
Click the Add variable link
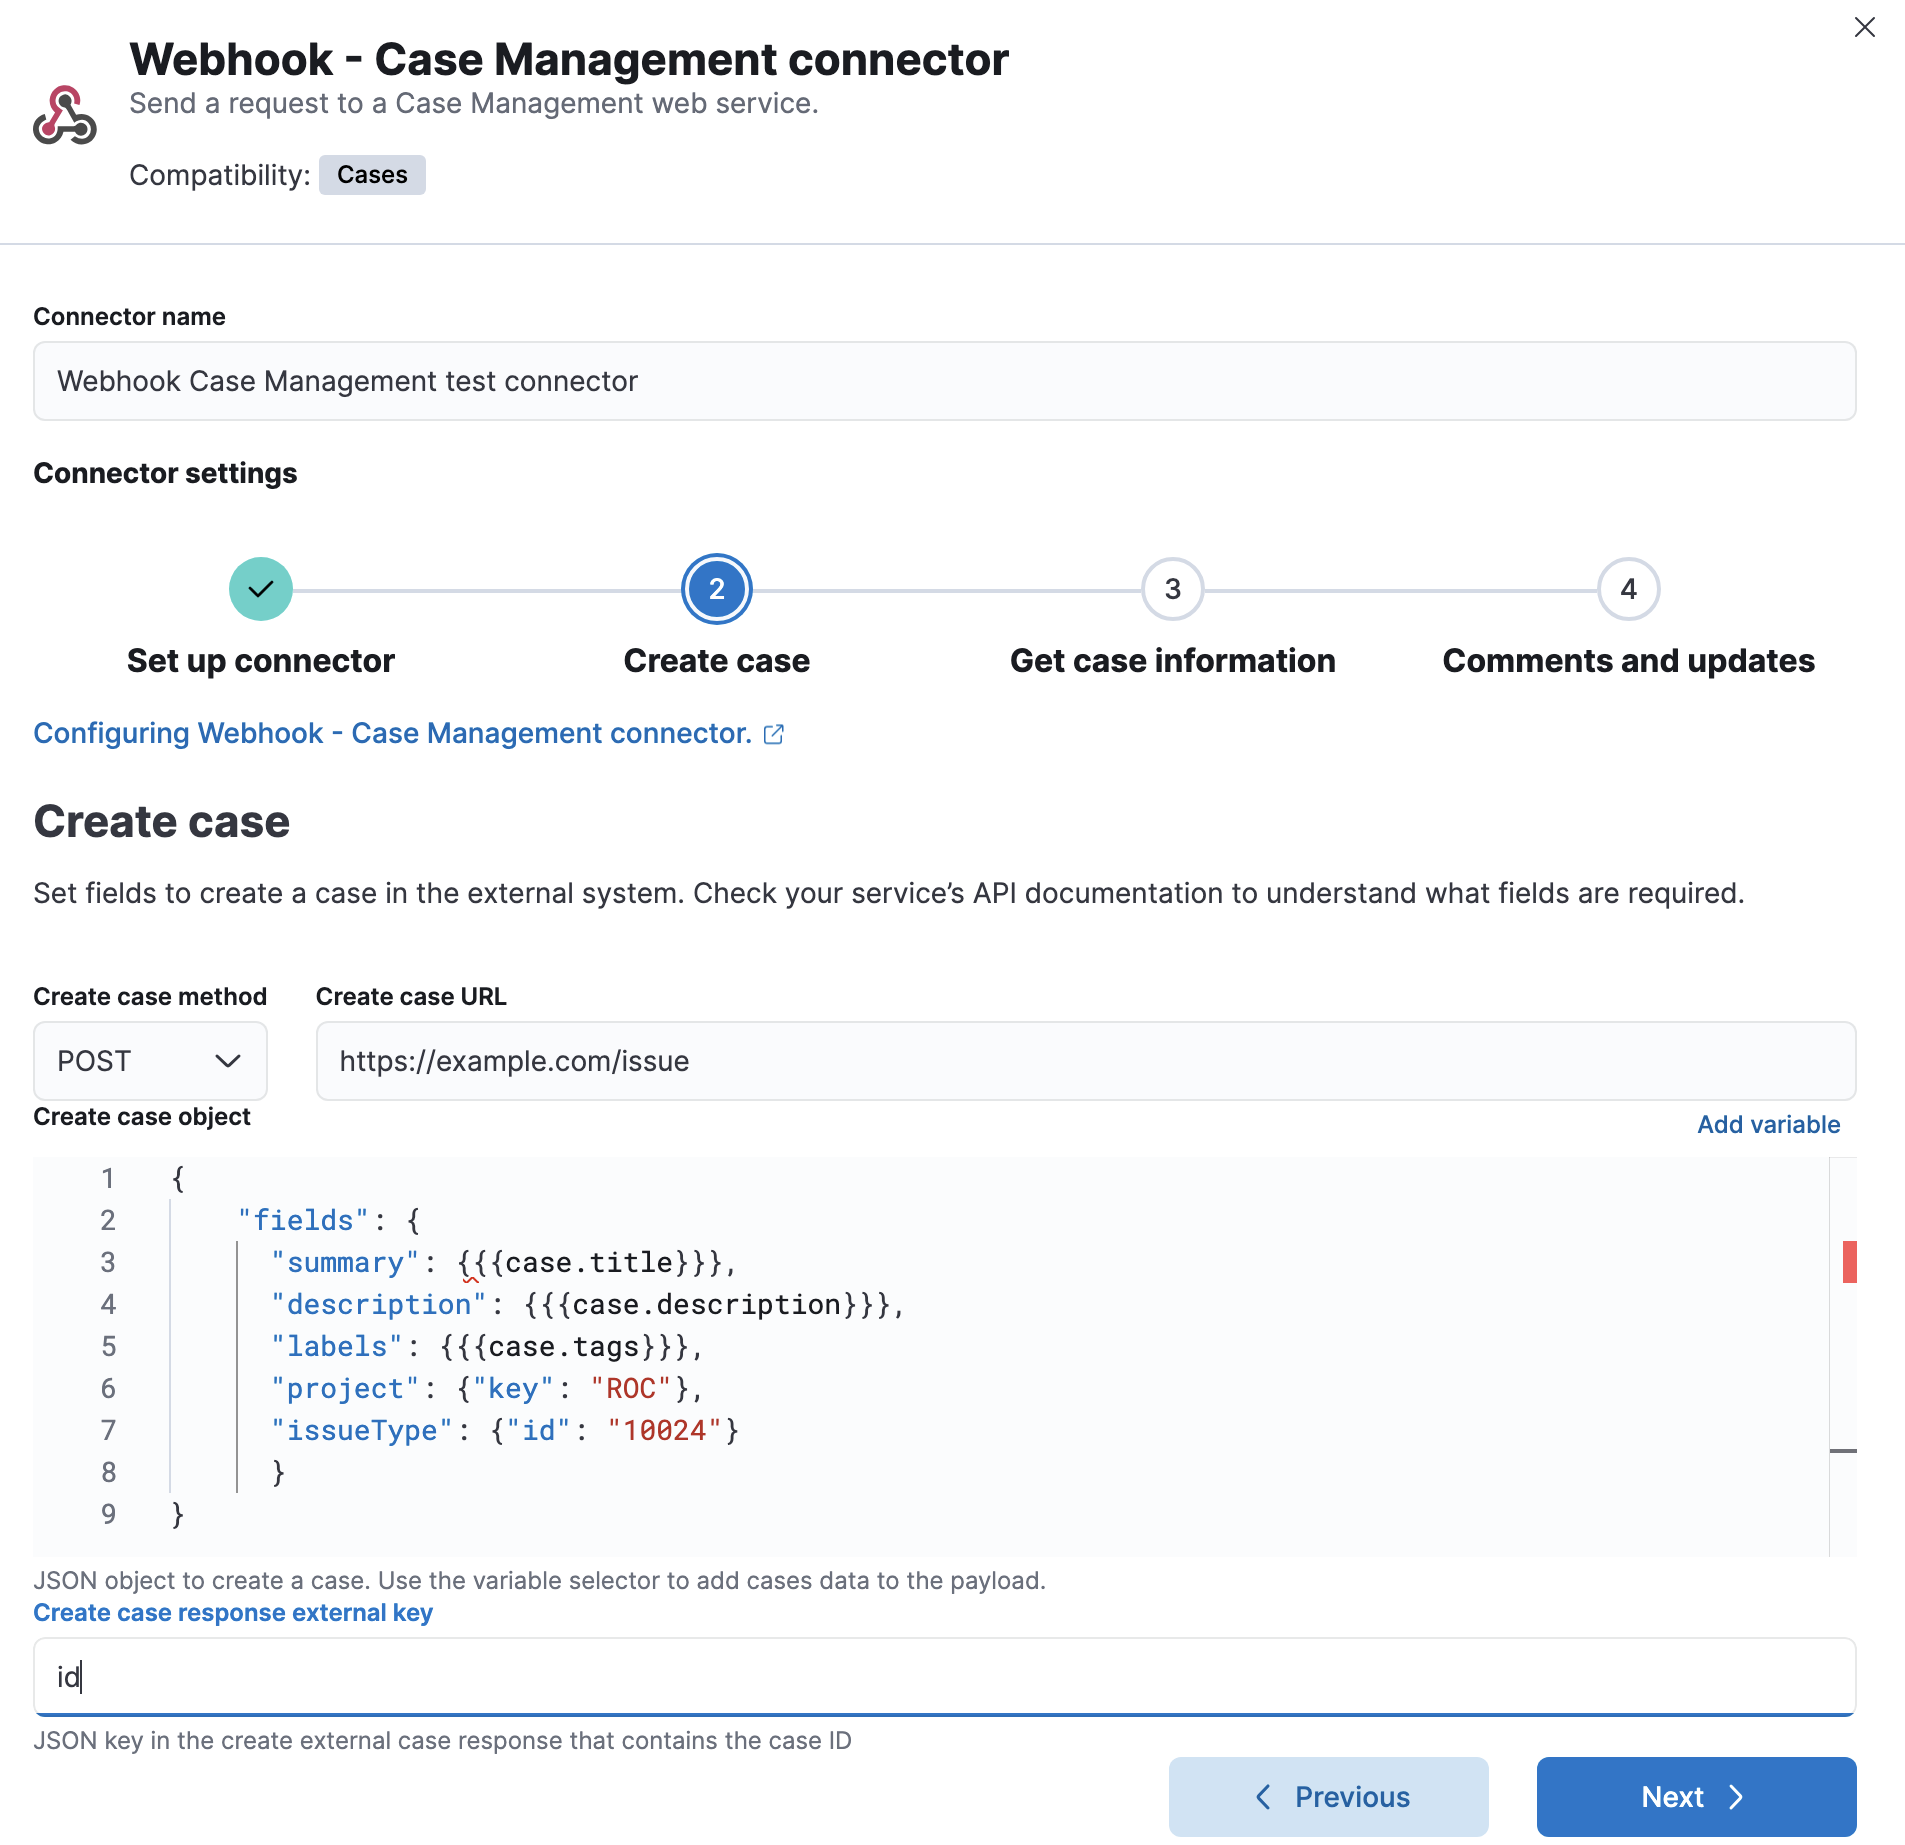1767,1124
